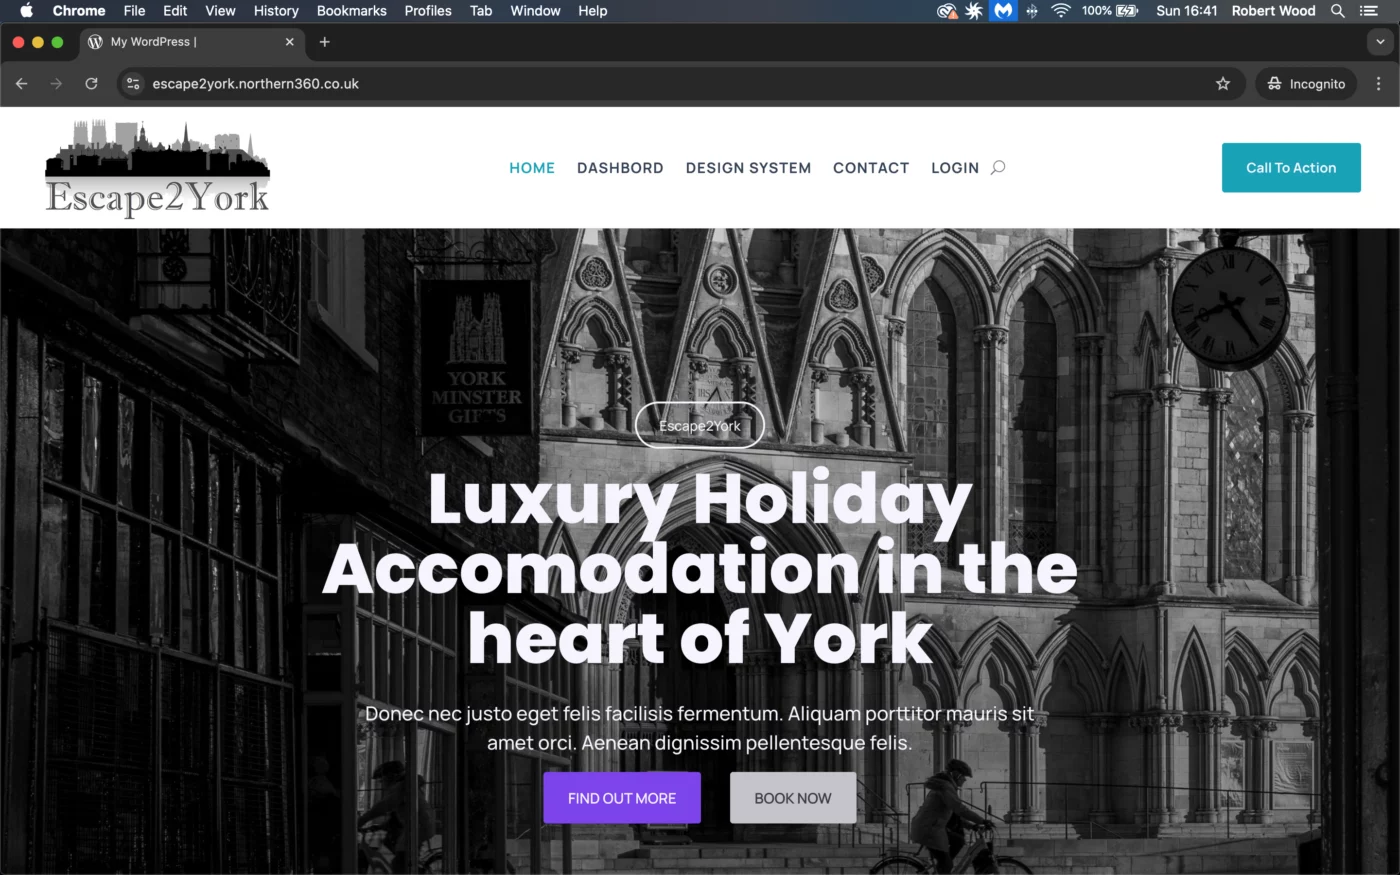
Task: Go to the HOME navigation link
Action: pos(532,168)
